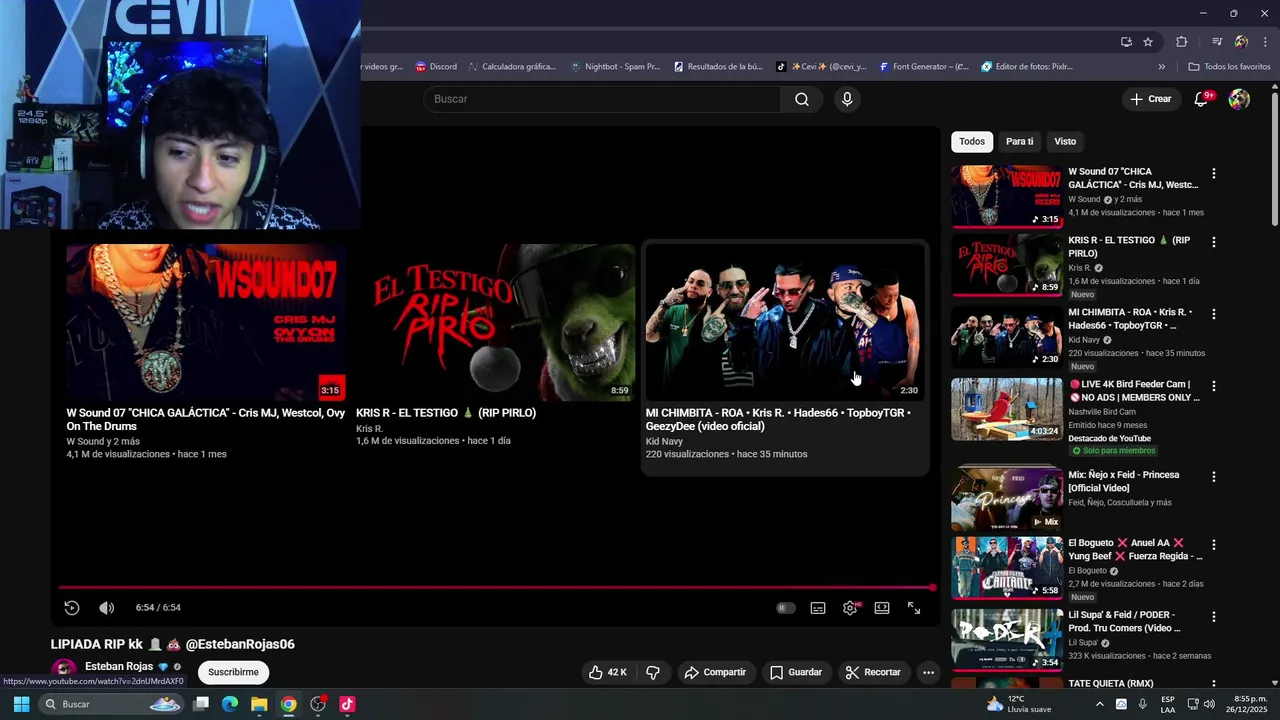The image size is (1280, 720).
Task: Open options menu for sidebar W Sound 07 video
Action: coord(1214,173)
